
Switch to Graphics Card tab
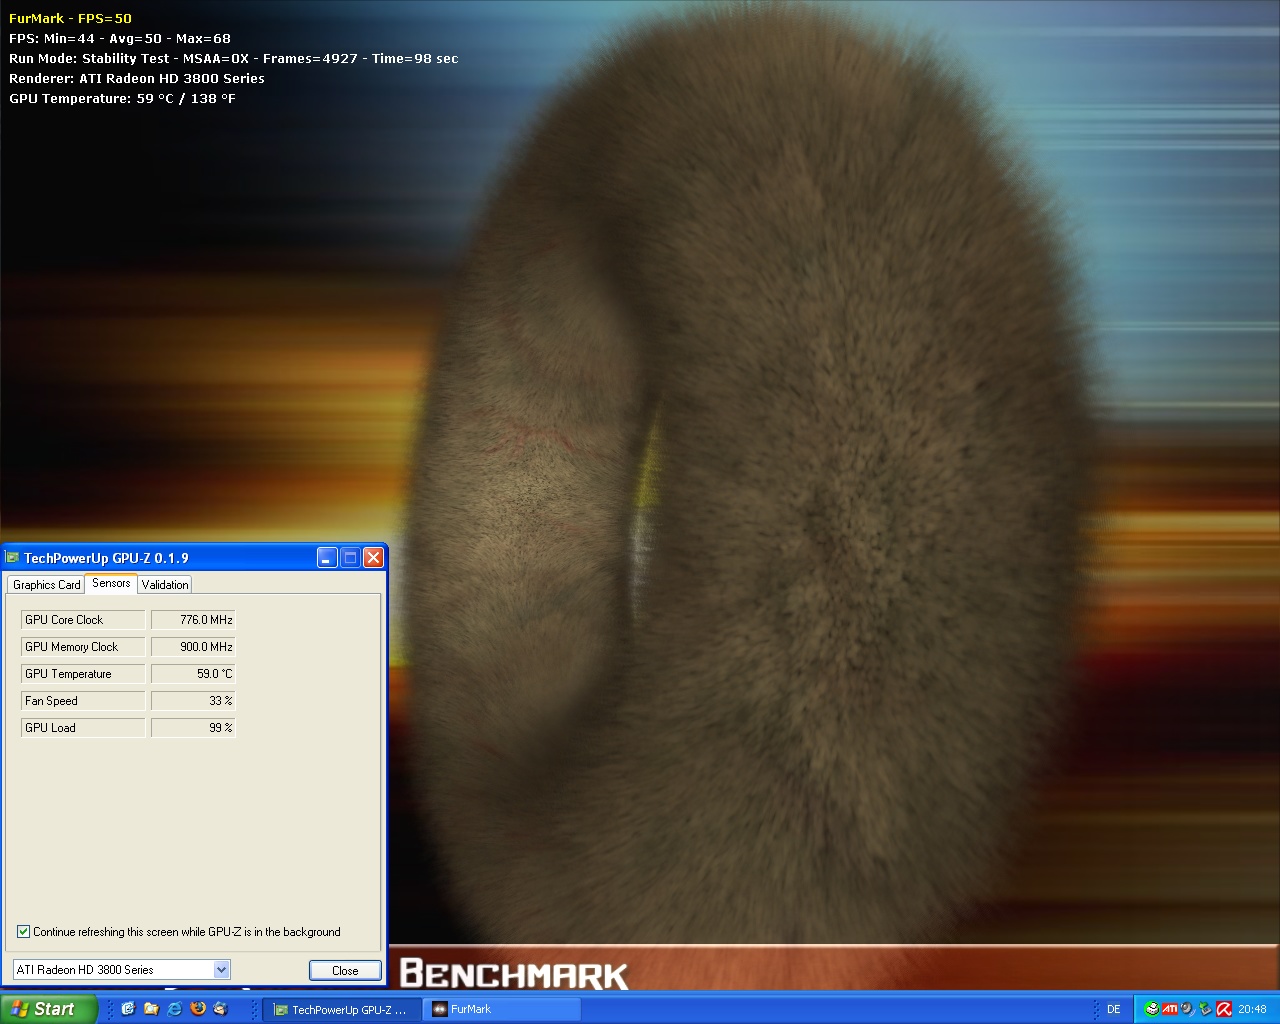tap(46, 585)
